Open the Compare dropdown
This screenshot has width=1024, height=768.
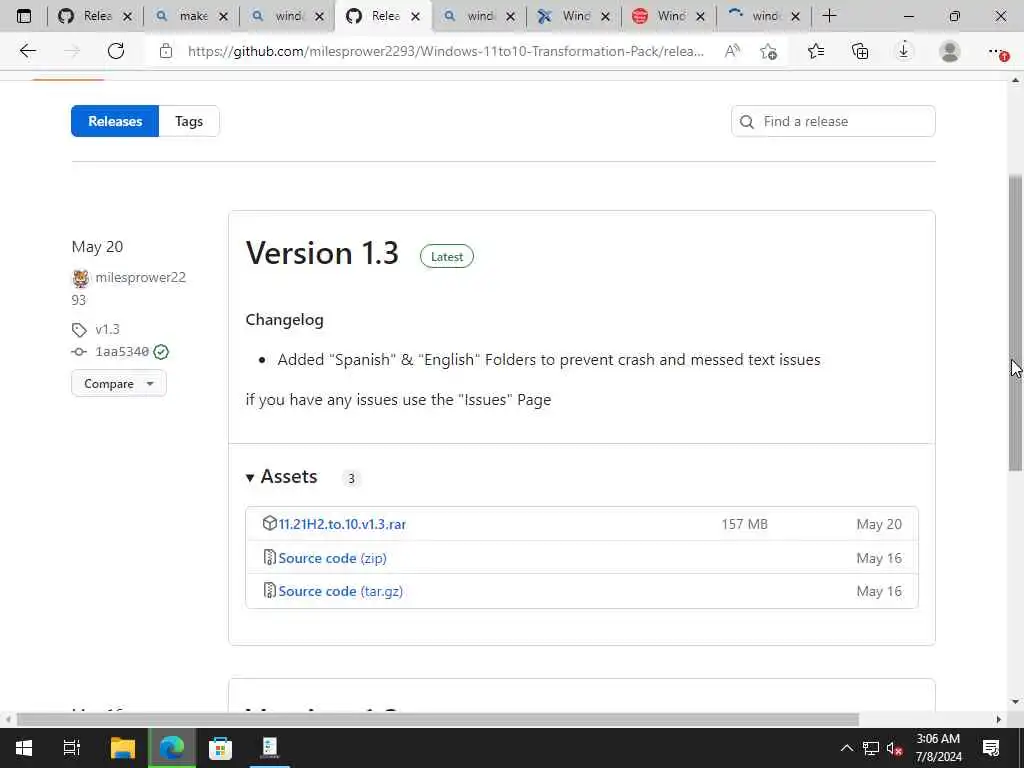click(x=119, y=383)
